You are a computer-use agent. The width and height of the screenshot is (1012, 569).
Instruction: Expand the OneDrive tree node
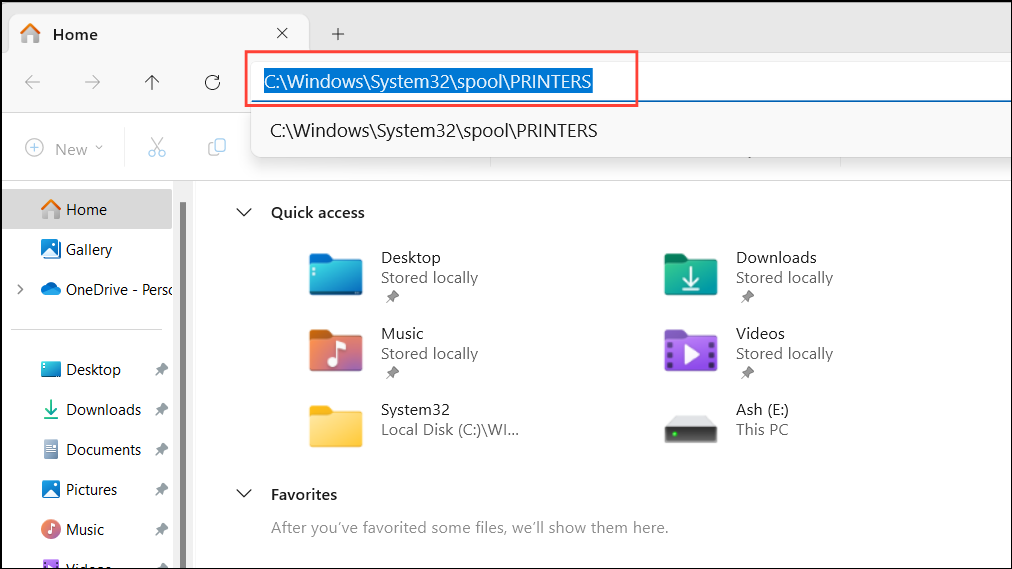point(20,290)
